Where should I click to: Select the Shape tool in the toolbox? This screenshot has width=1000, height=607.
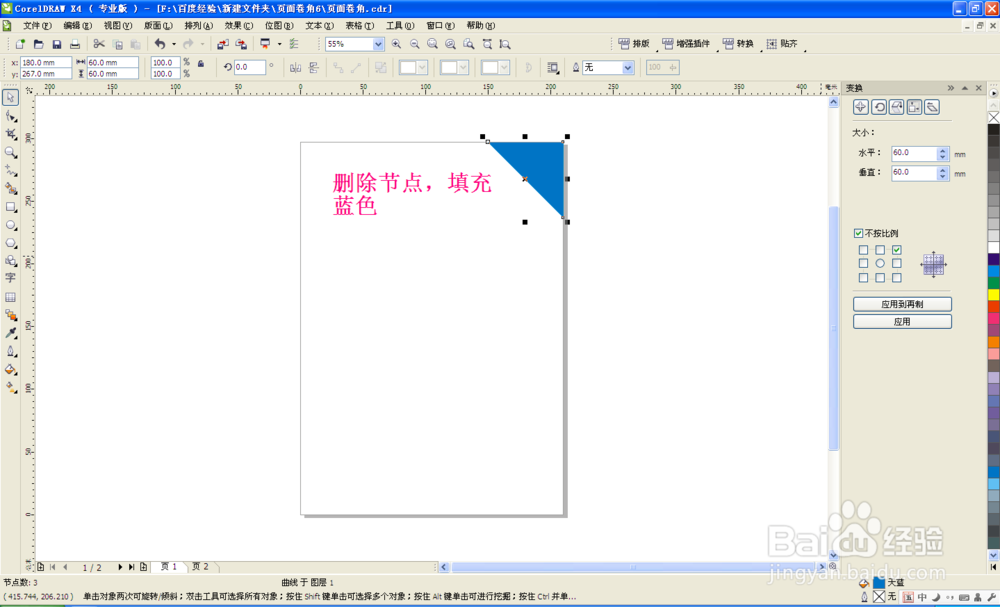11,116
